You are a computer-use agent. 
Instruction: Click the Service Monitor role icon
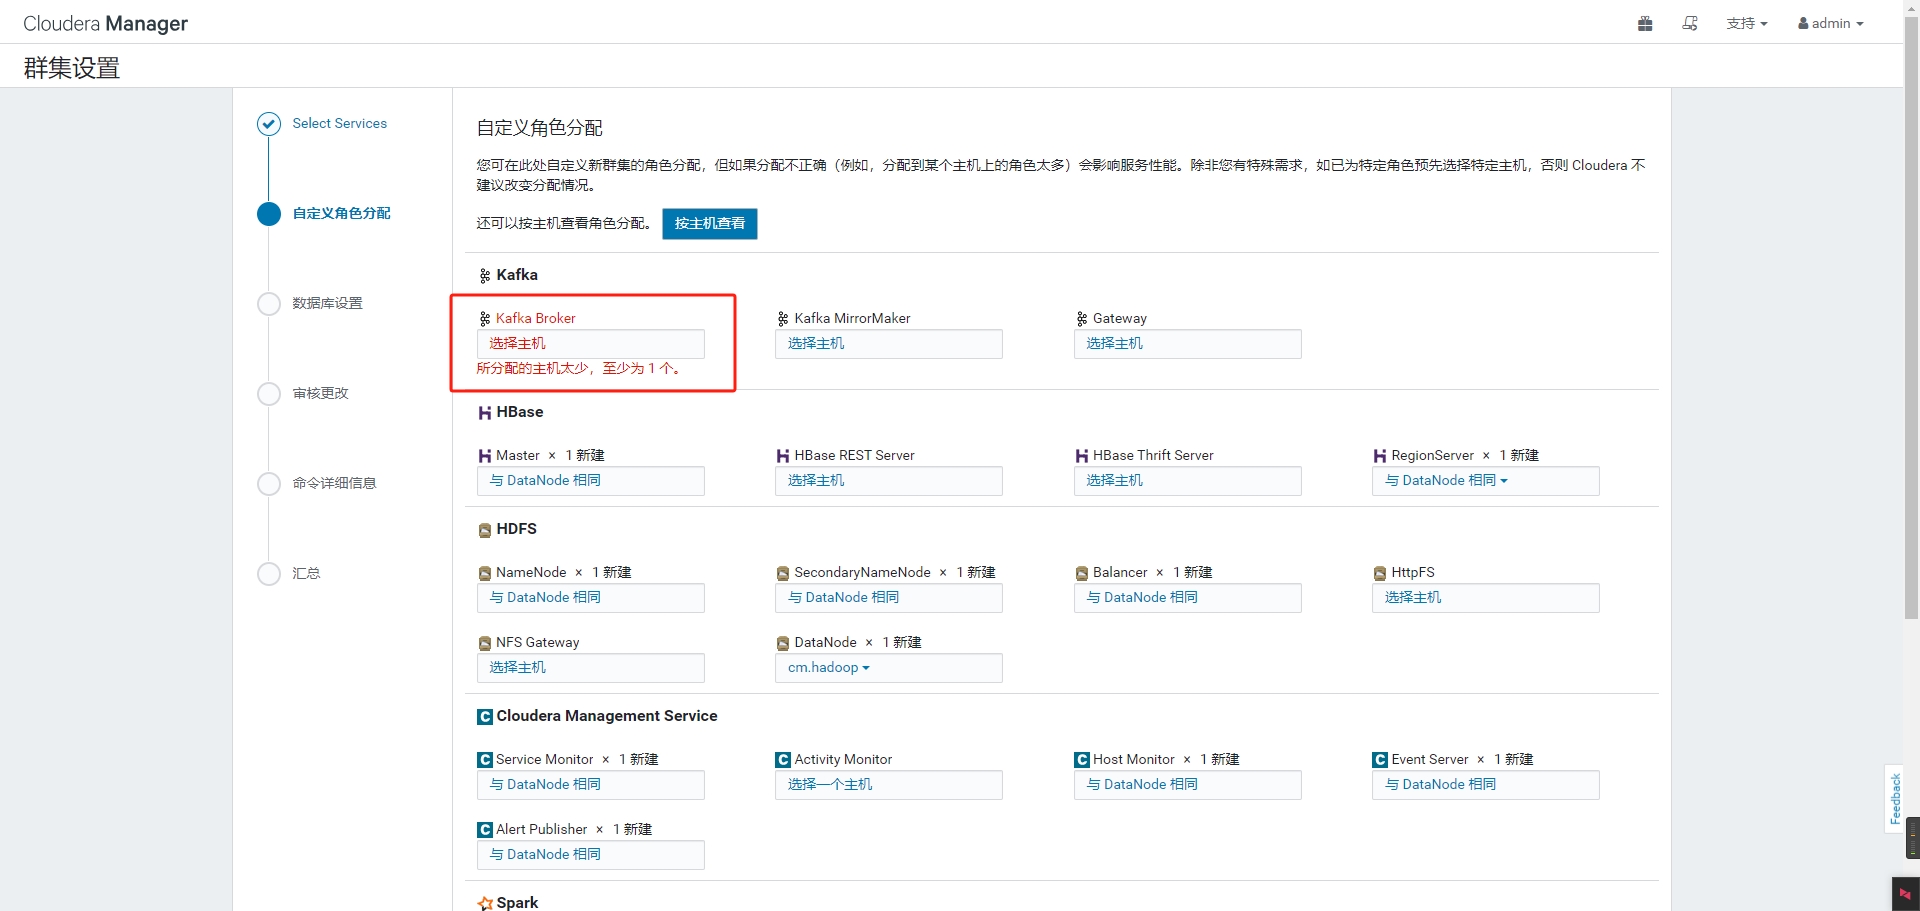click(x=485, y=760)
